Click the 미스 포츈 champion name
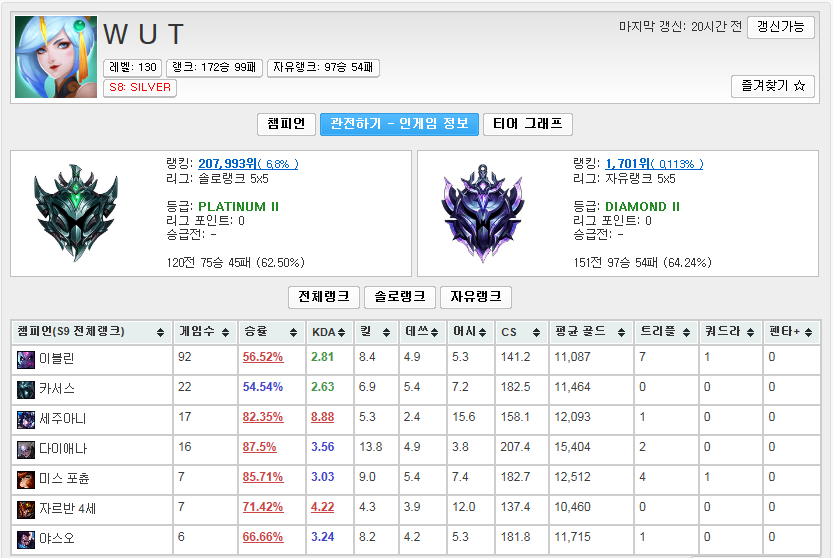Image resolution: width=833 pixels, height=558 pixels. (64, 479)
